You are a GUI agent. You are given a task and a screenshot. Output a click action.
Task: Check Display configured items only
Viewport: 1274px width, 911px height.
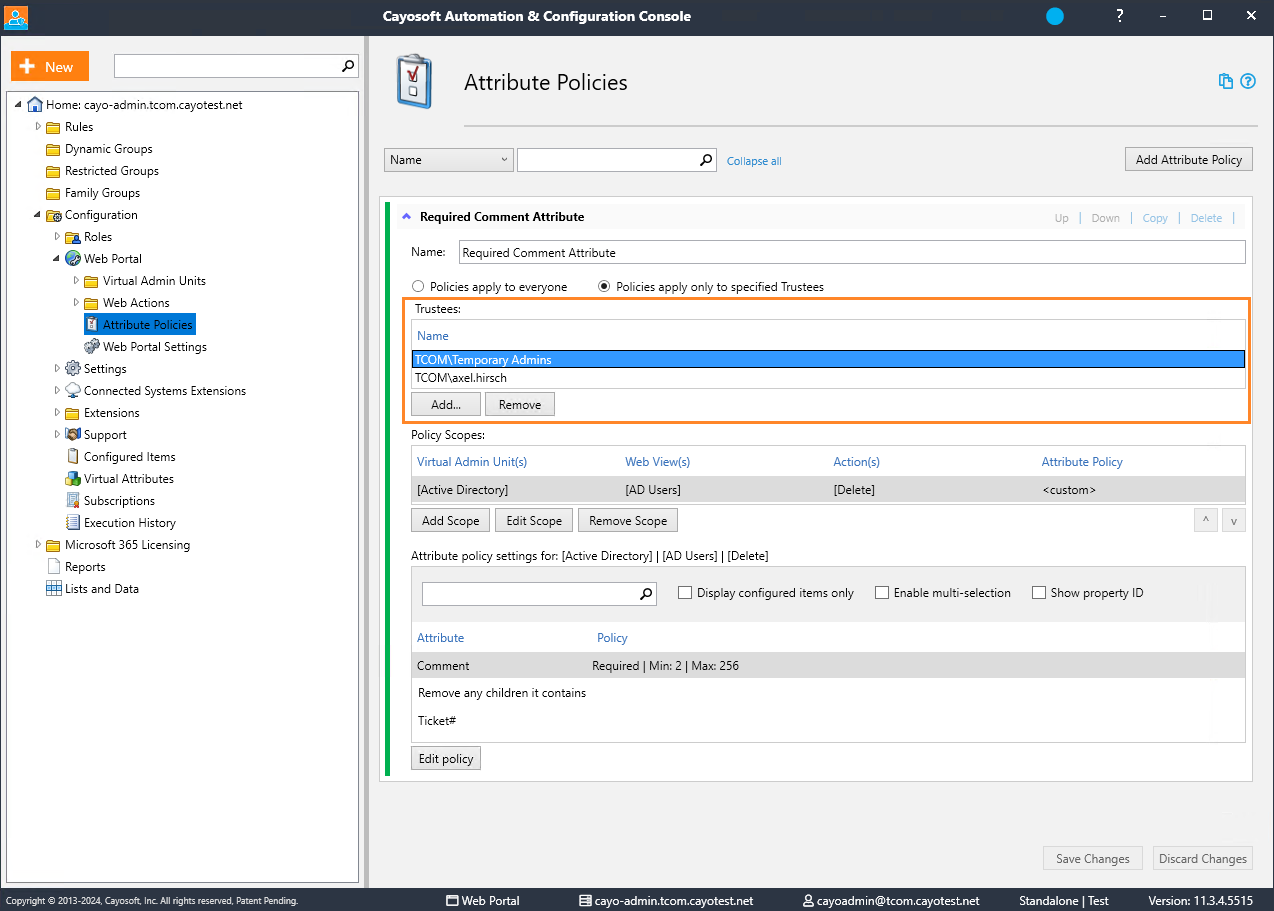(x=685, y=593)
